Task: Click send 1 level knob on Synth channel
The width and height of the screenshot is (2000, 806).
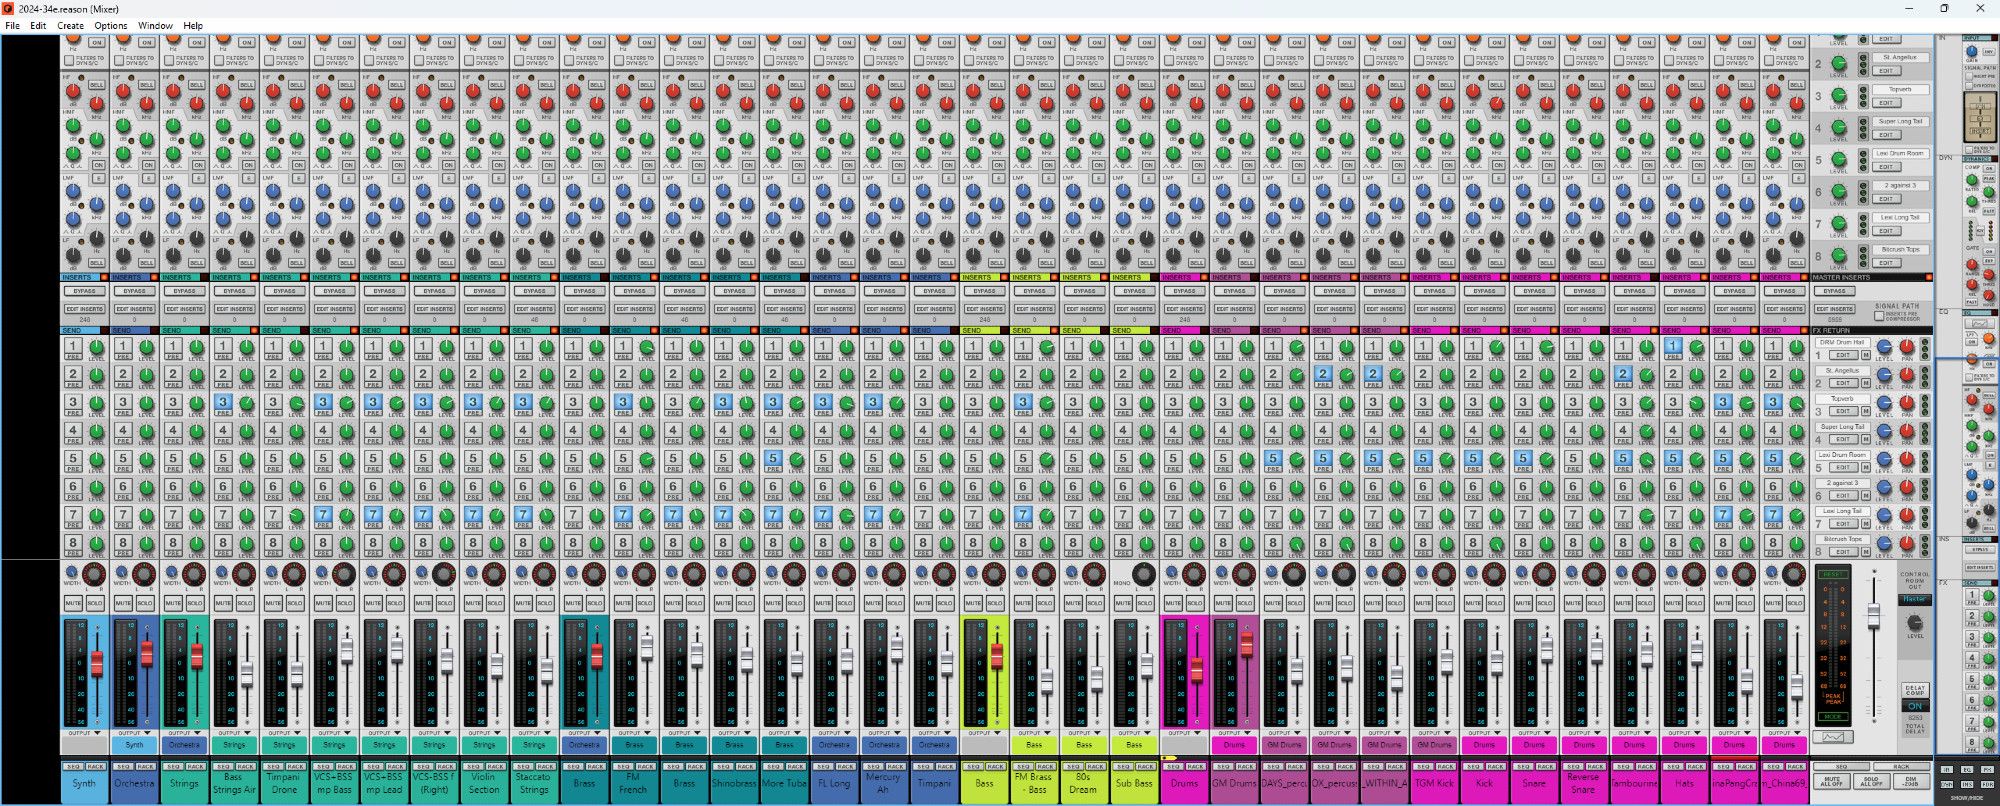Action: (x=97, y=347)
